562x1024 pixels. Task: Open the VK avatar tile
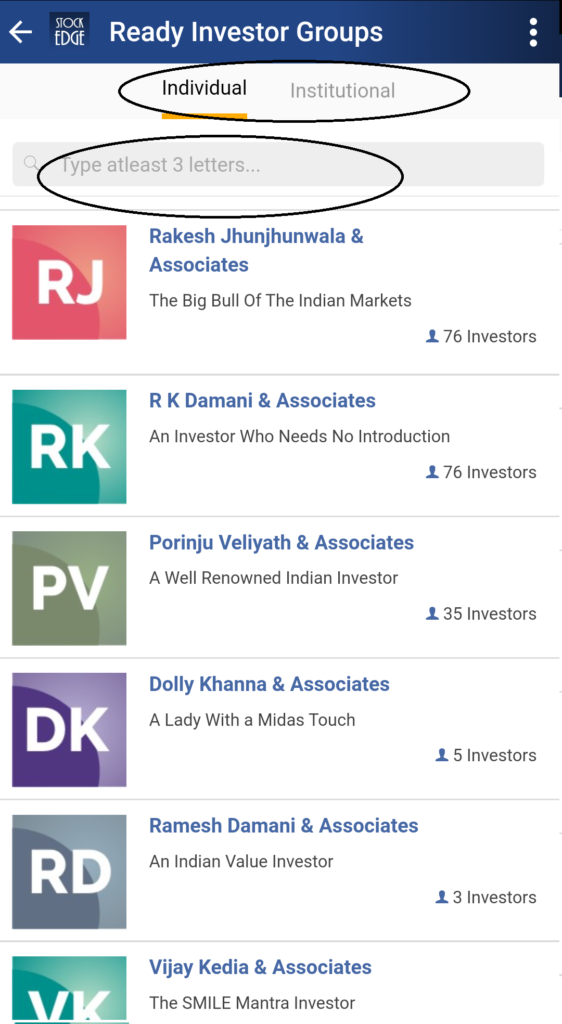click(x=69, y=990)
